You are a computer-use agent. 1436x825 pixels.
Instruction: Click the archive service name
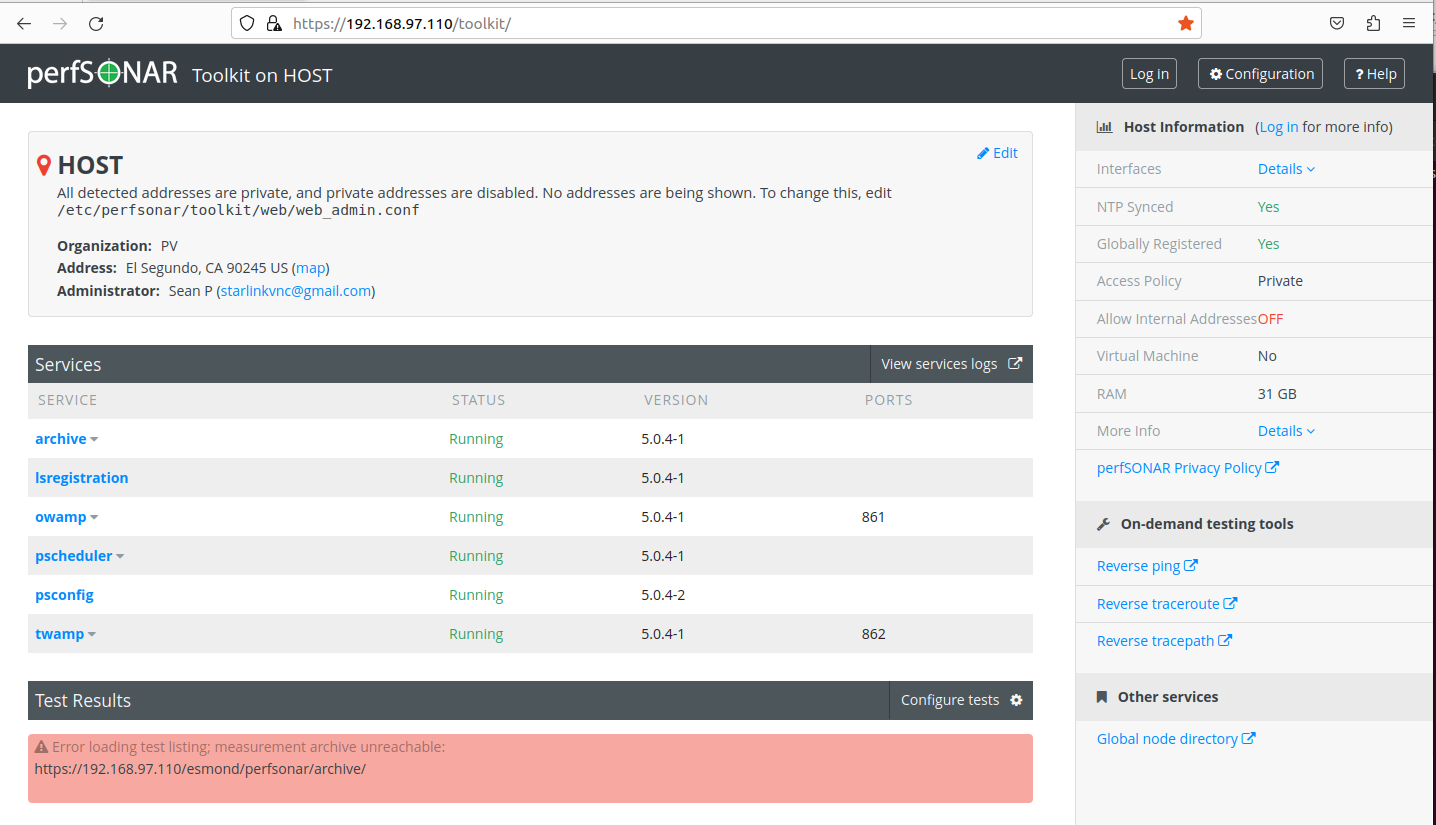pos(61,439)
